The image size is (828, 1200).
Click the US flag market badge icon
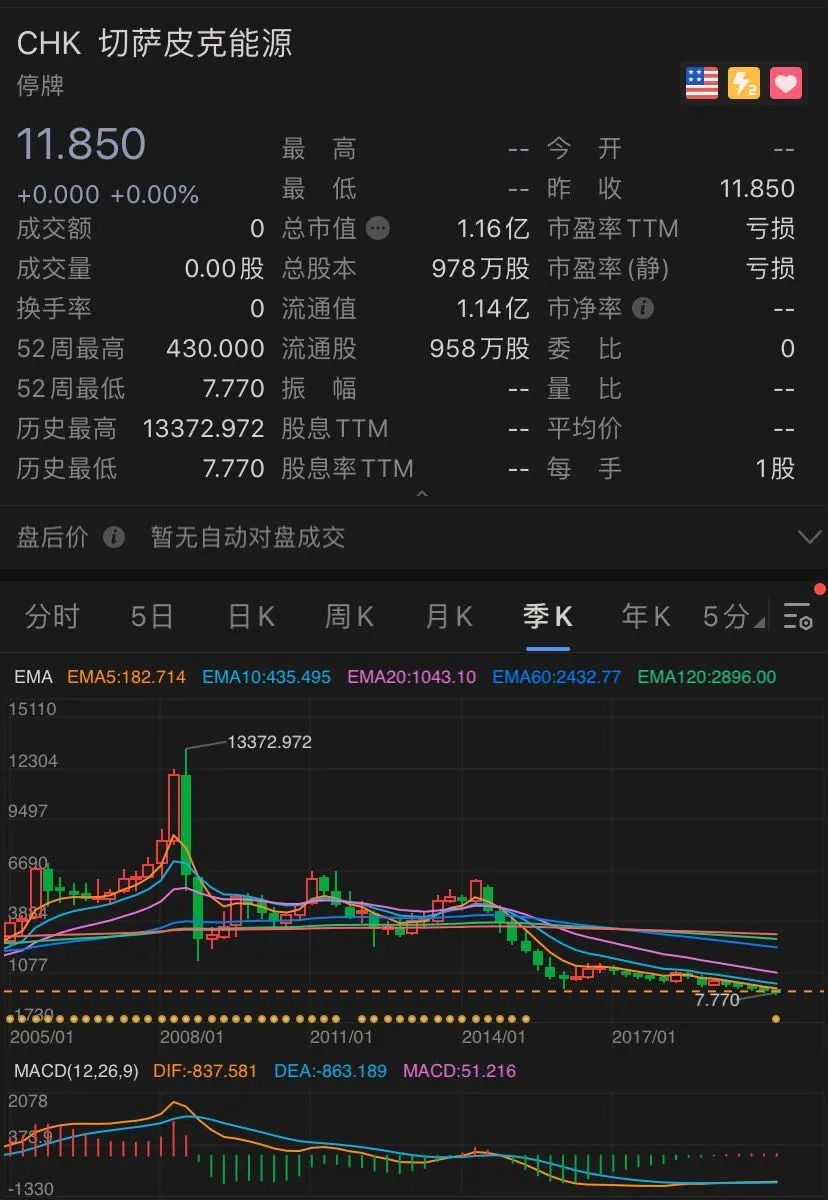[x=700, y=83]
